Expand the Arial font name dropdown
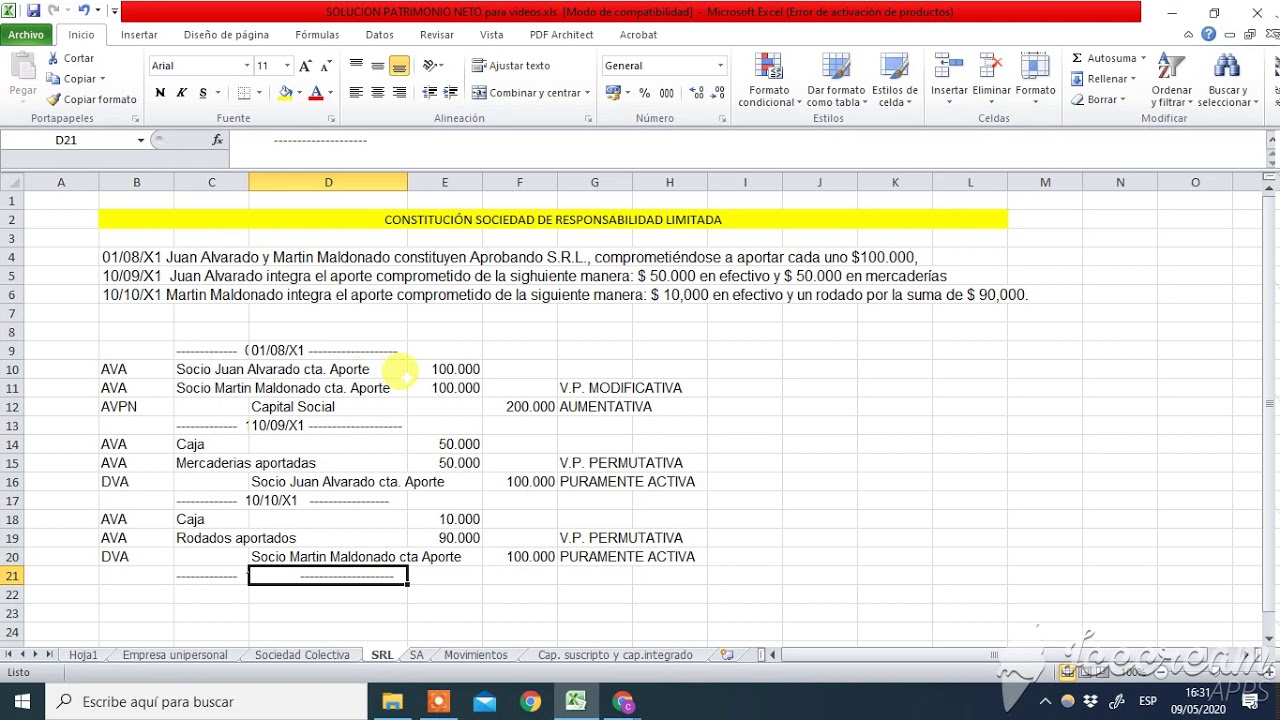This screenshot has width=1280, height=720. [247, 66]
